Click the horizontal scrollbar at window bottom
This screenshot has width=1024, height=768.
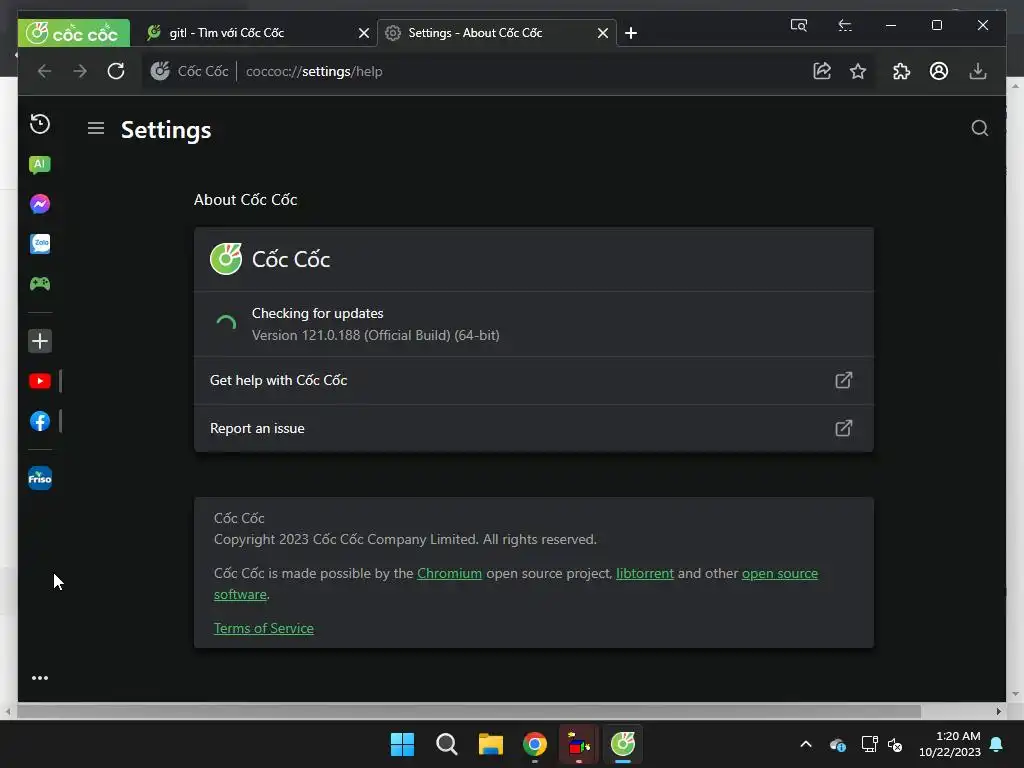pos(469,711)
